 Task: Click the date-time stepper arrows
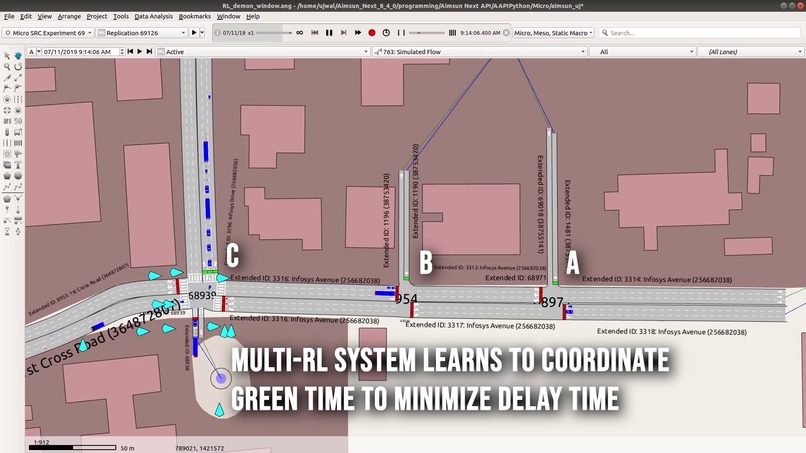coord(122,51)
